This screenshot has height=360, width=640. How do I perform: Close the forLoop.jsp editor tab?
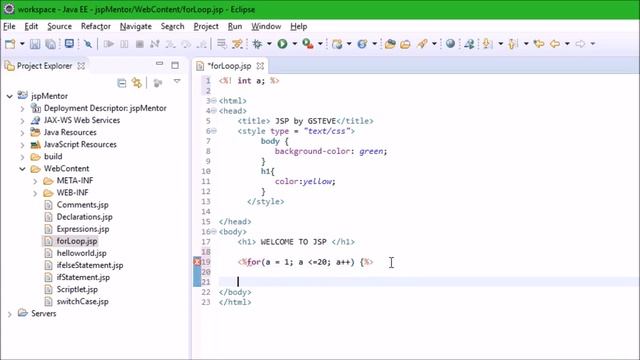[x=260, y=66]
